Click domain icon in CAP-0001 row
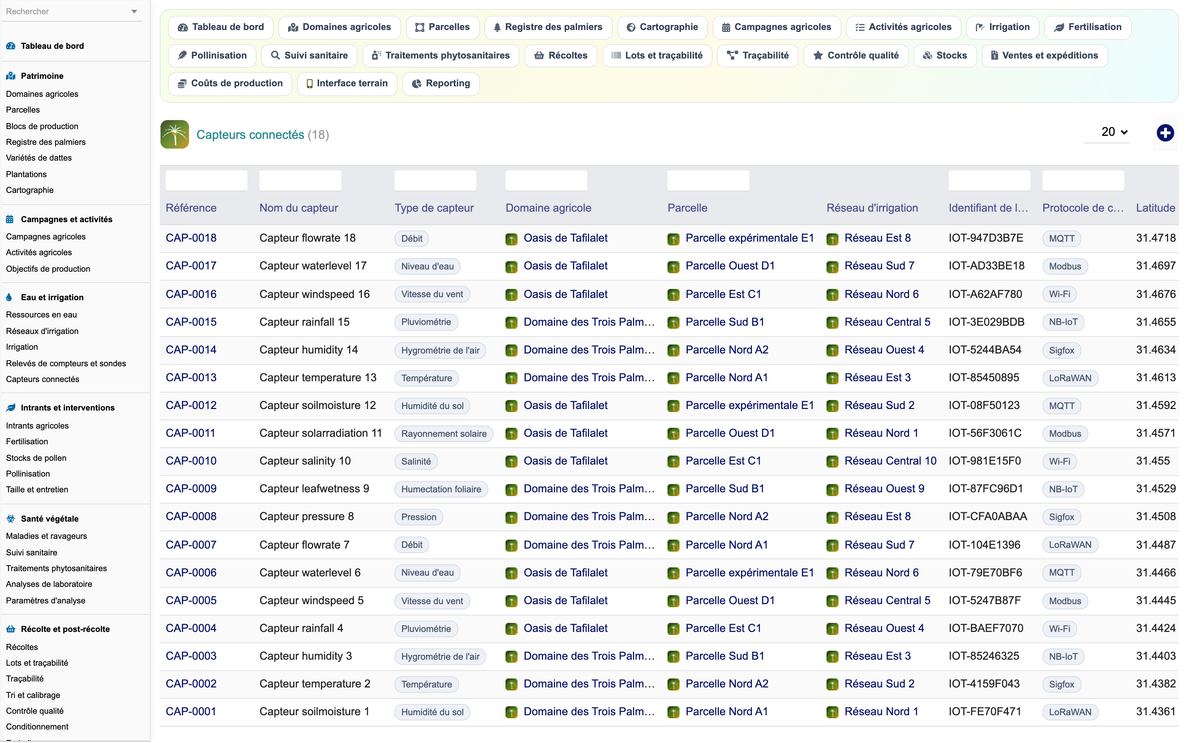The height and width of the screenshot is (743, 1200). click(x=512, y=712)
